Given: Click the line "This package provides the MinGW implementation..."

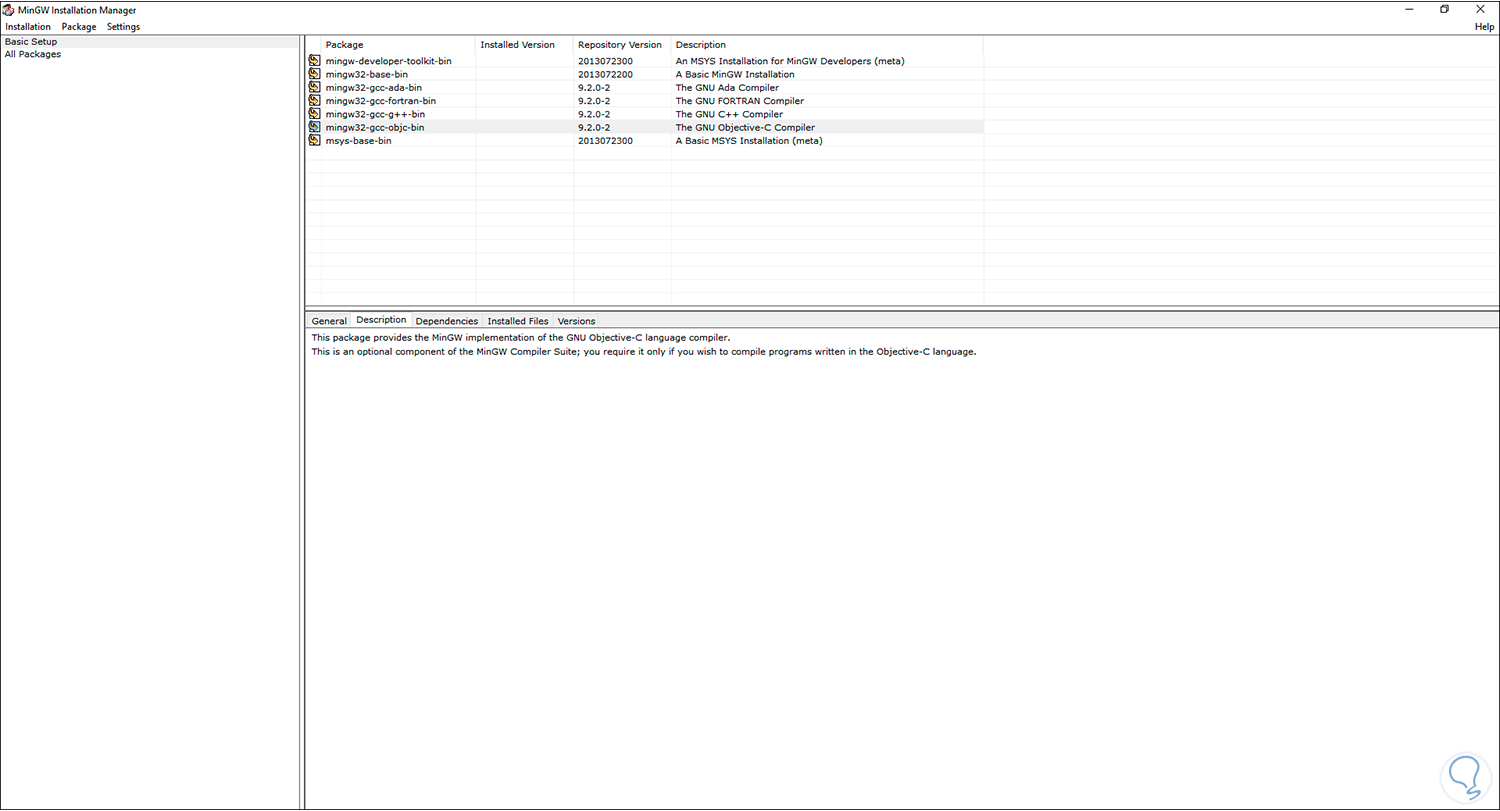Looking at the screenshot, I should point(521,338).
